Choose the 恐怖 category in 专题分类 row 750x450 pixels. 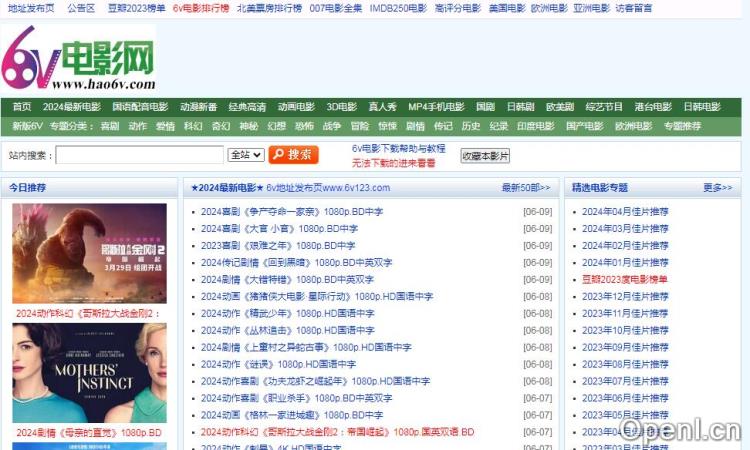(304, 126)
